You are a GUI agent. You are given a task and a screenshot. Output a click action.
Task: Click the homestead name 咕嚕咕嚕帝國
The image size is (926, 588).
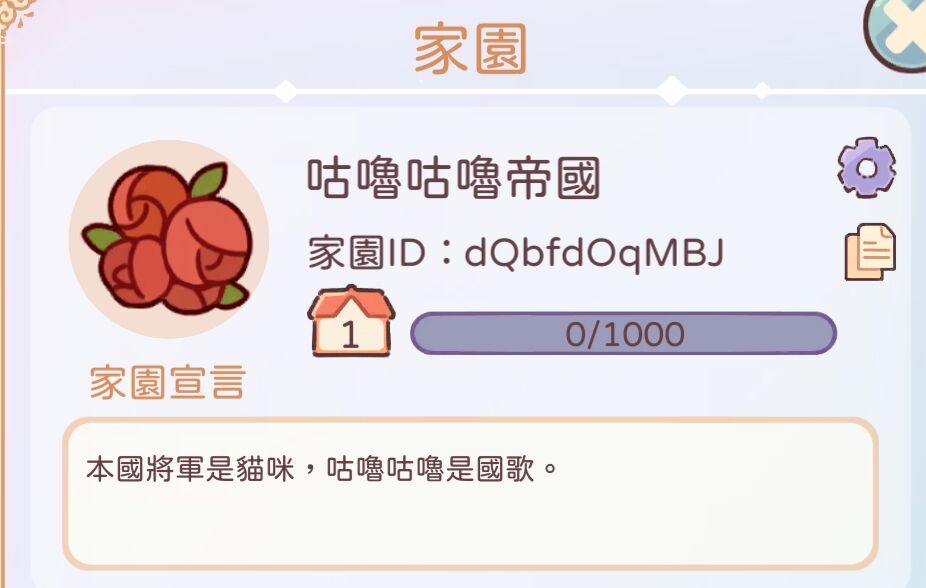pos(454,178)
